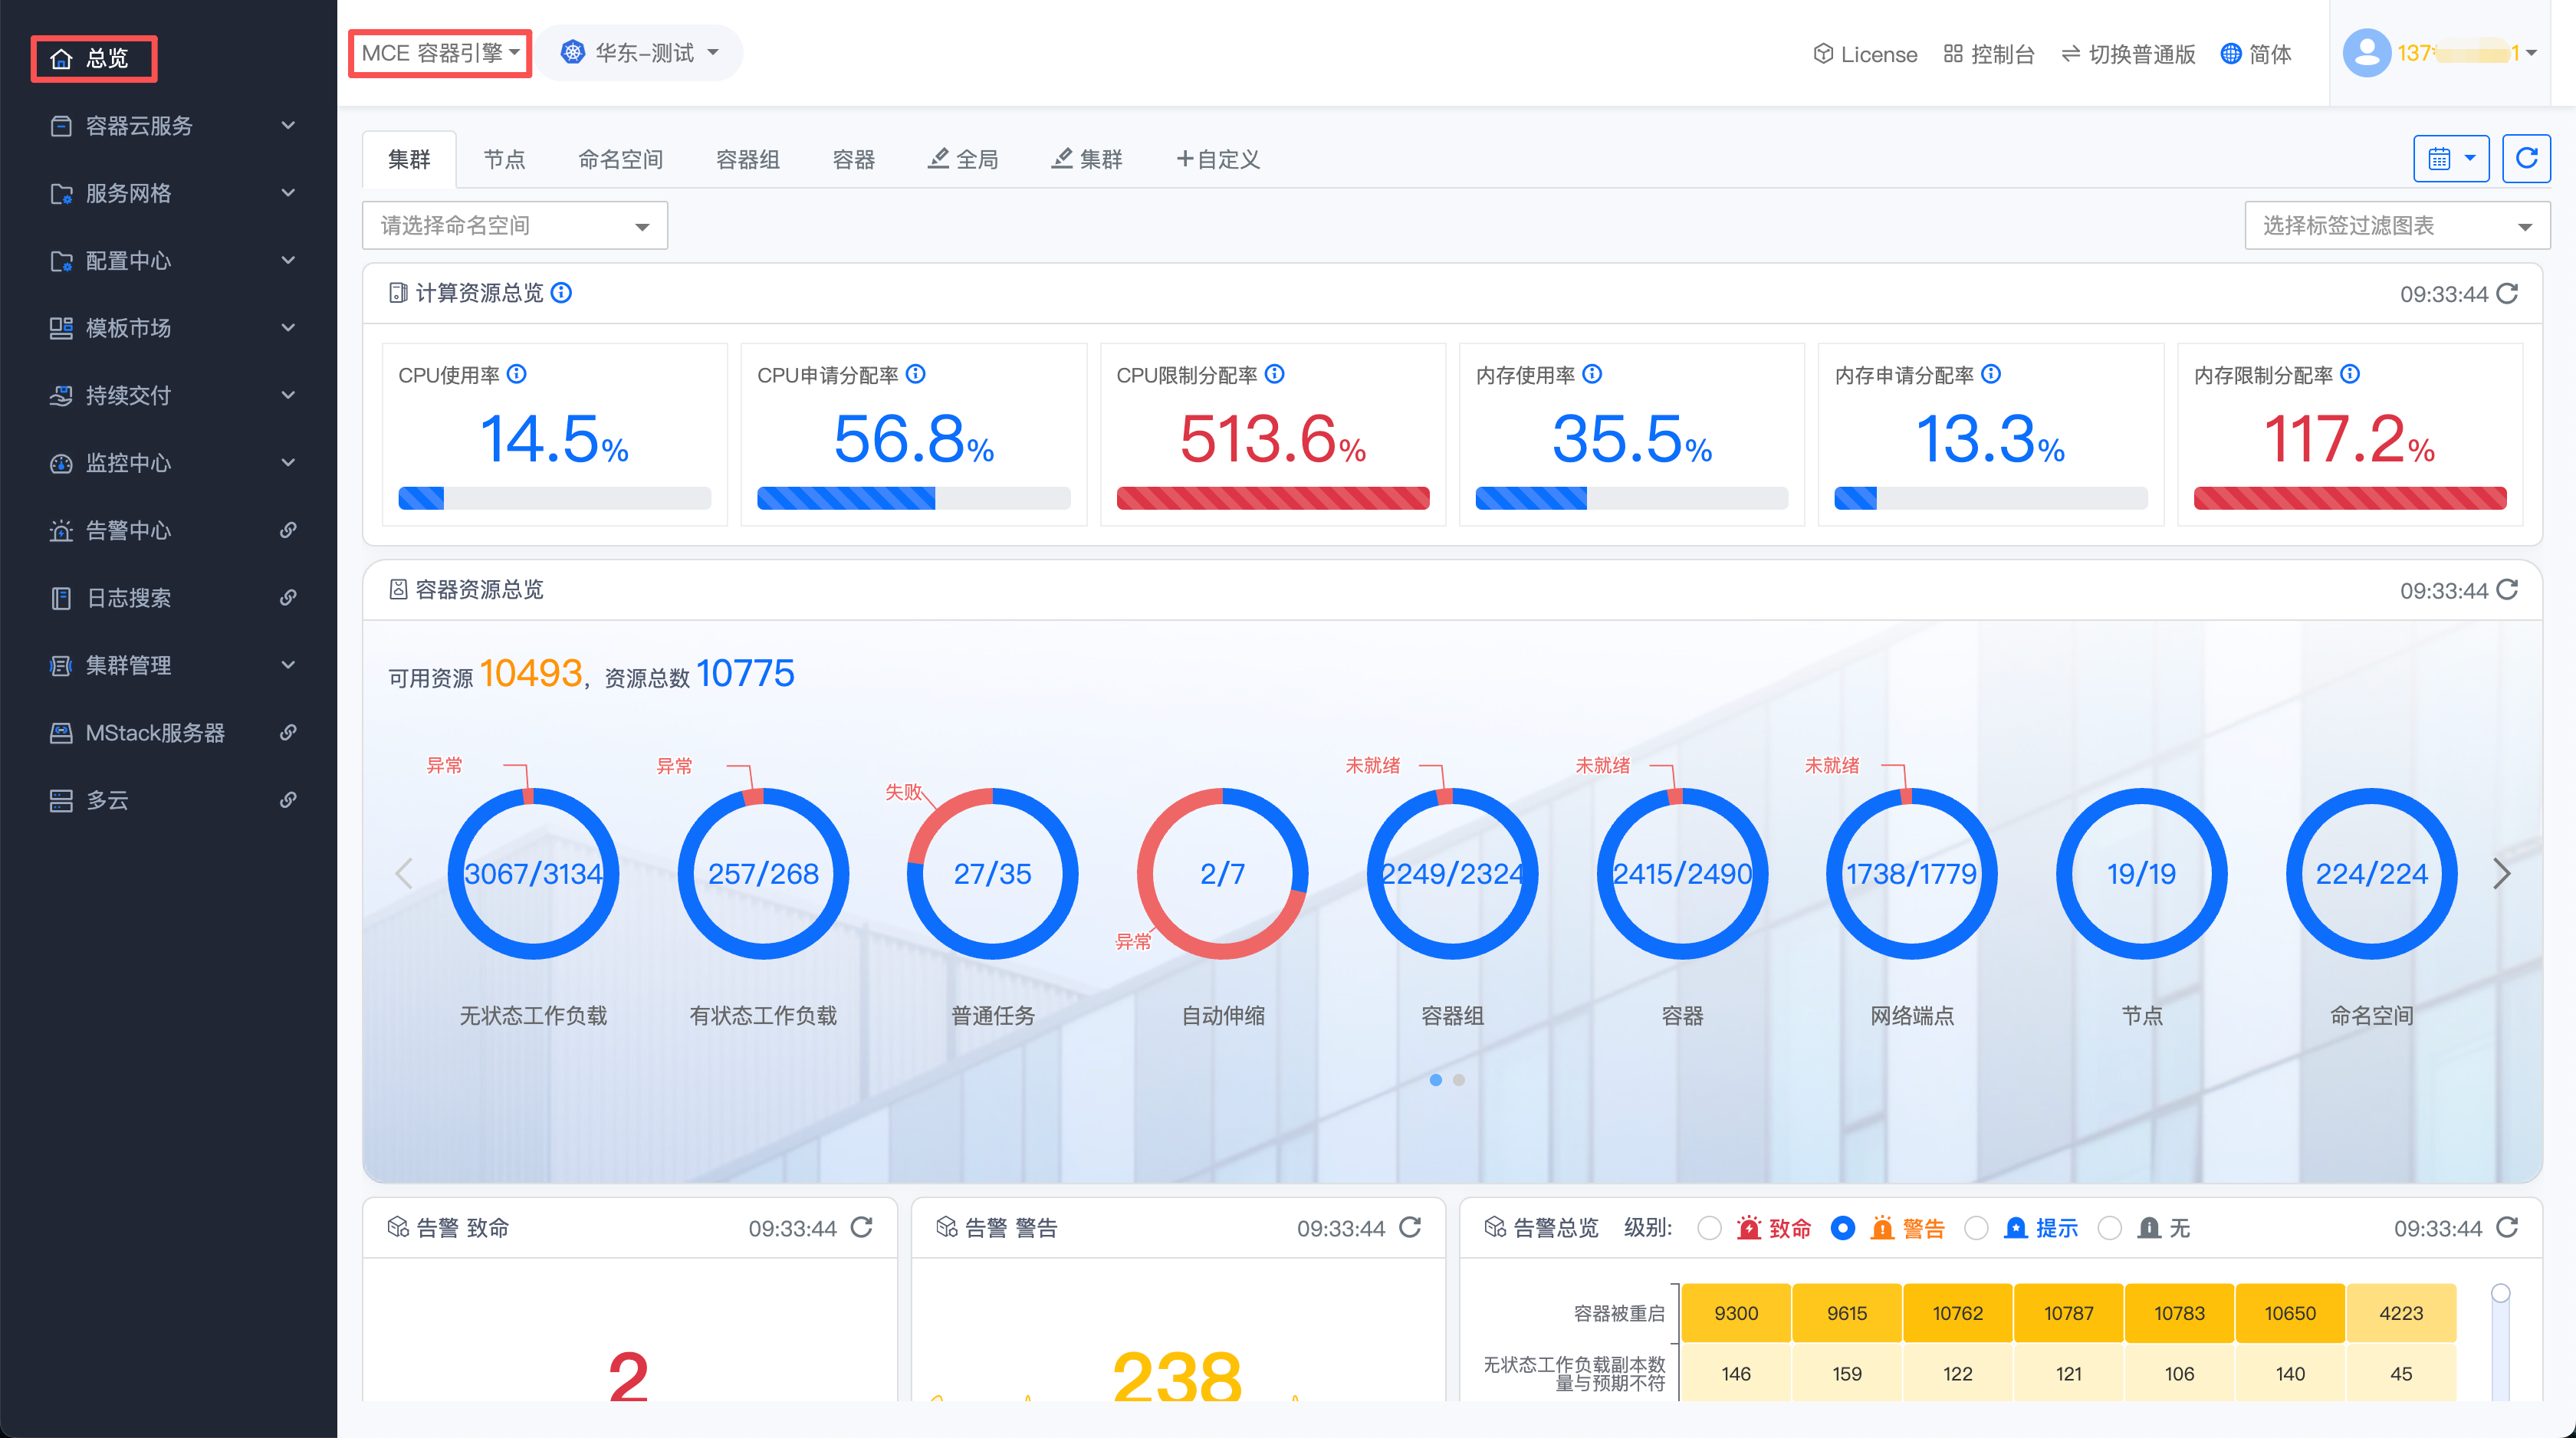Select the 致命 alert level radio
This screenshot has width=2576, height=1438.
(x=1709, y=1228)
